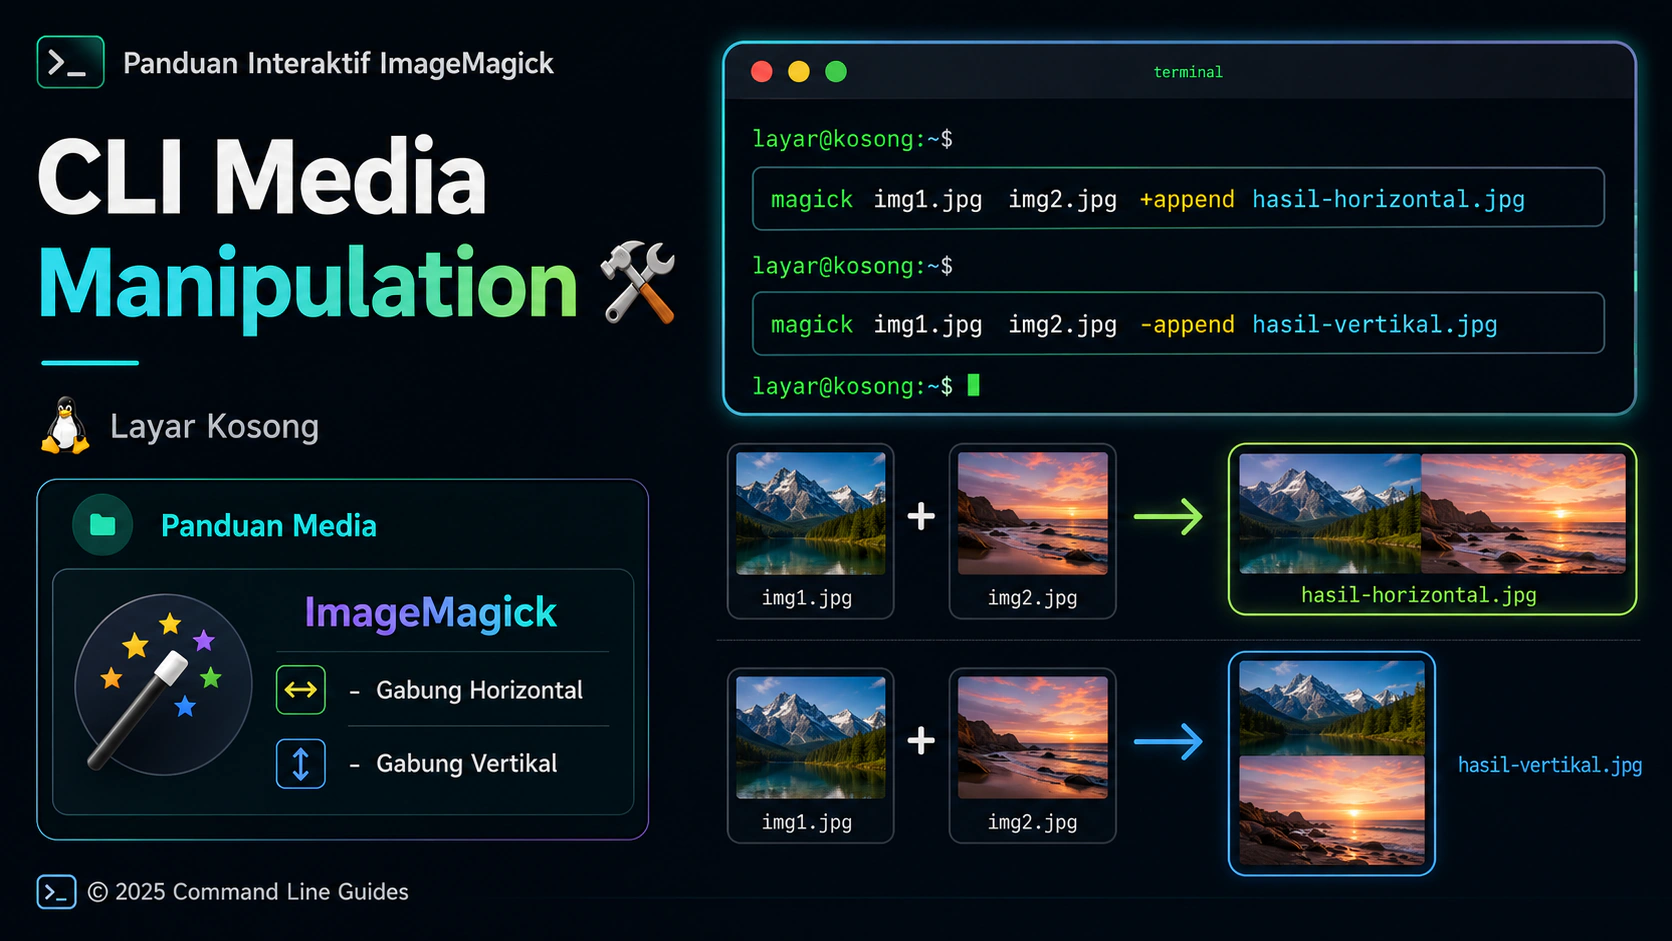The width and height of the screenshot is (1672, 941).
Task: Click the yellow minimize dot in the terminal
Action: click(x=799, y=72)
